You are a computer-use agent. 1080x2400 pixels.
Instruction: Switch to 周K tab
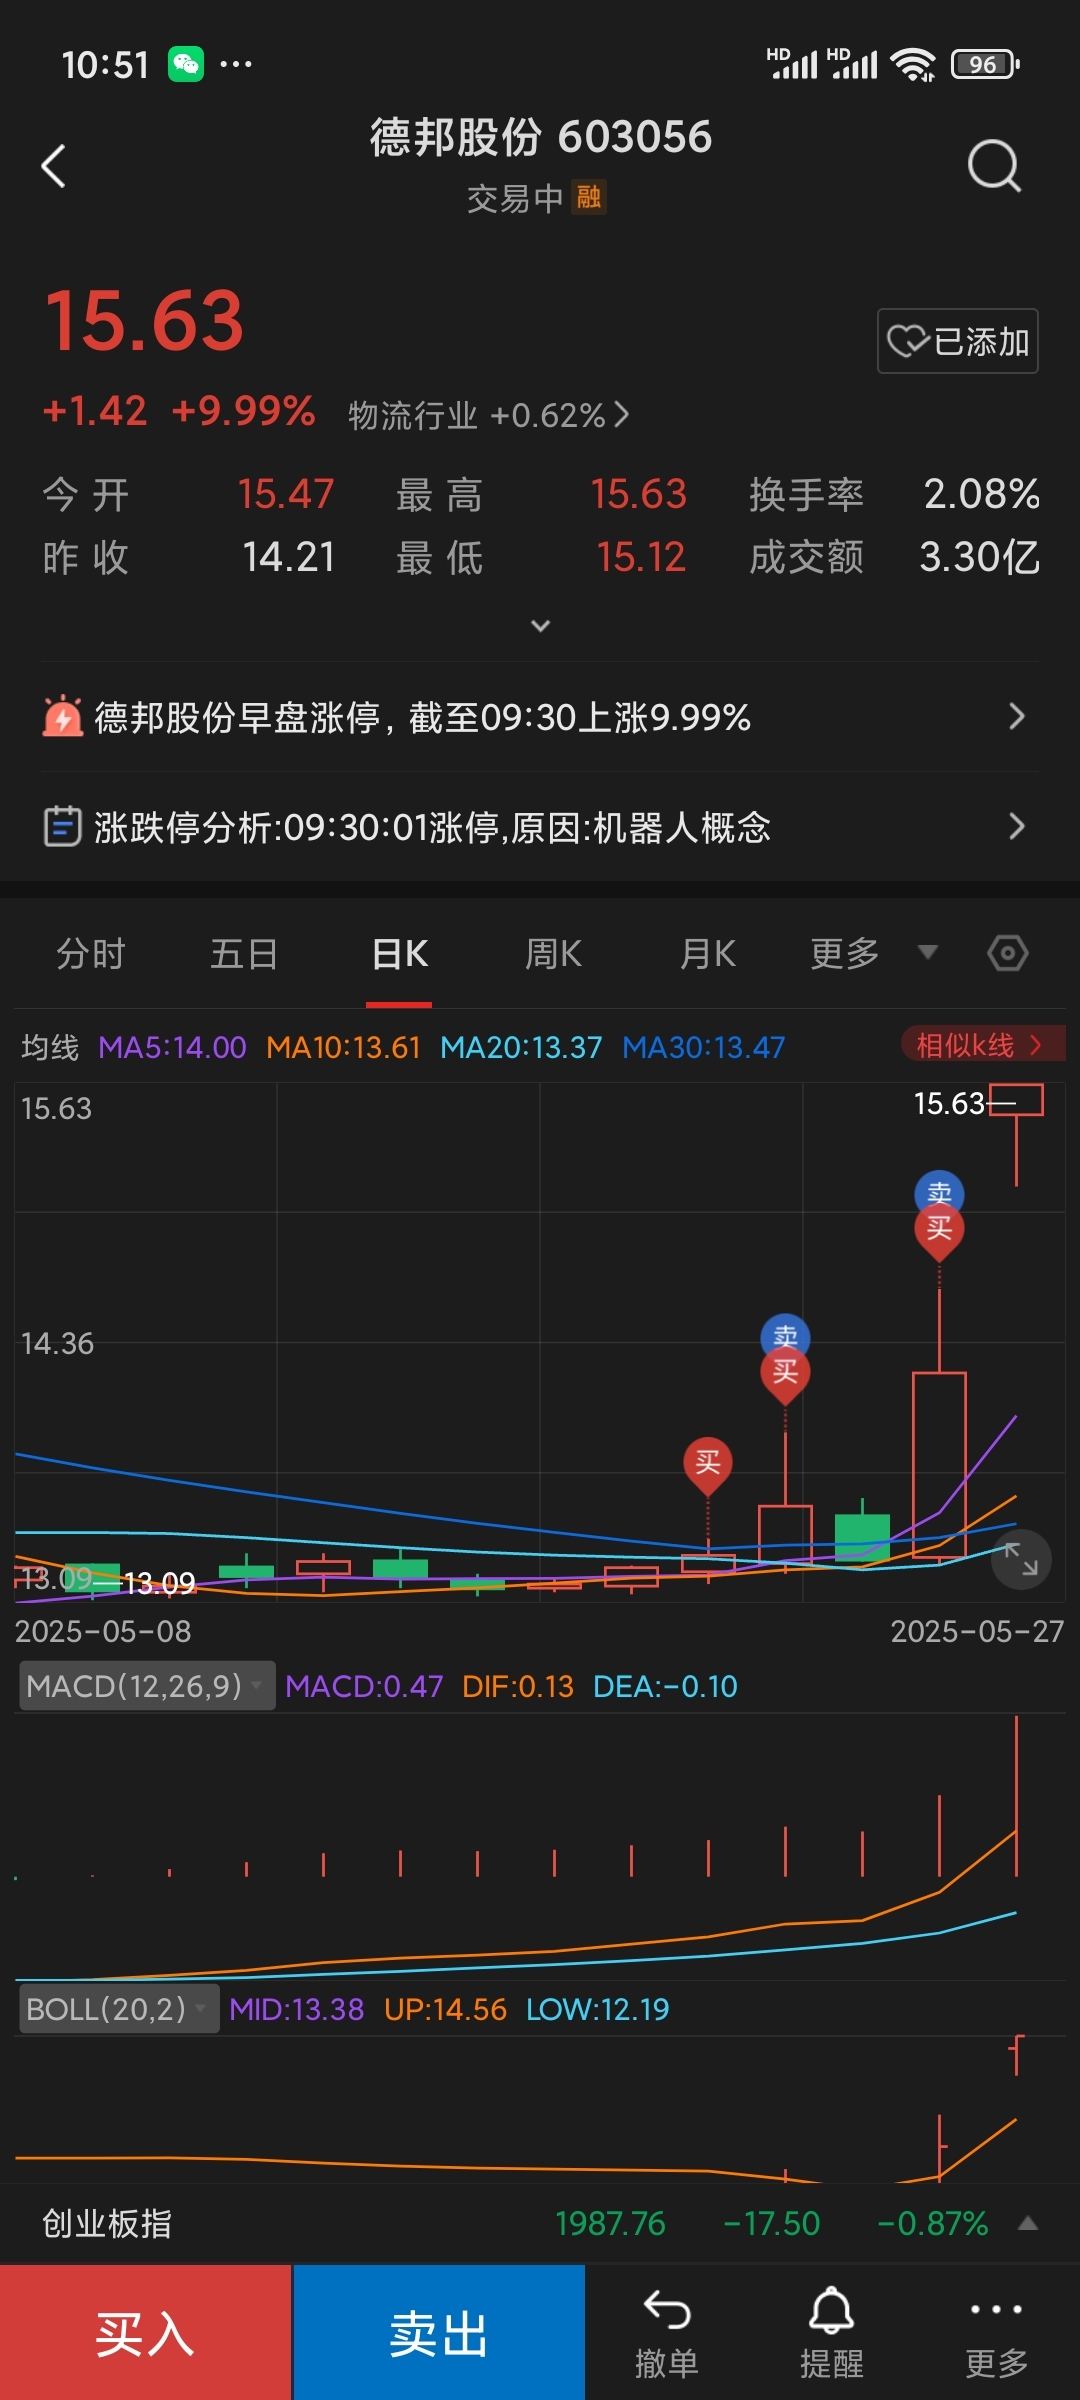(x=553, y=954)
